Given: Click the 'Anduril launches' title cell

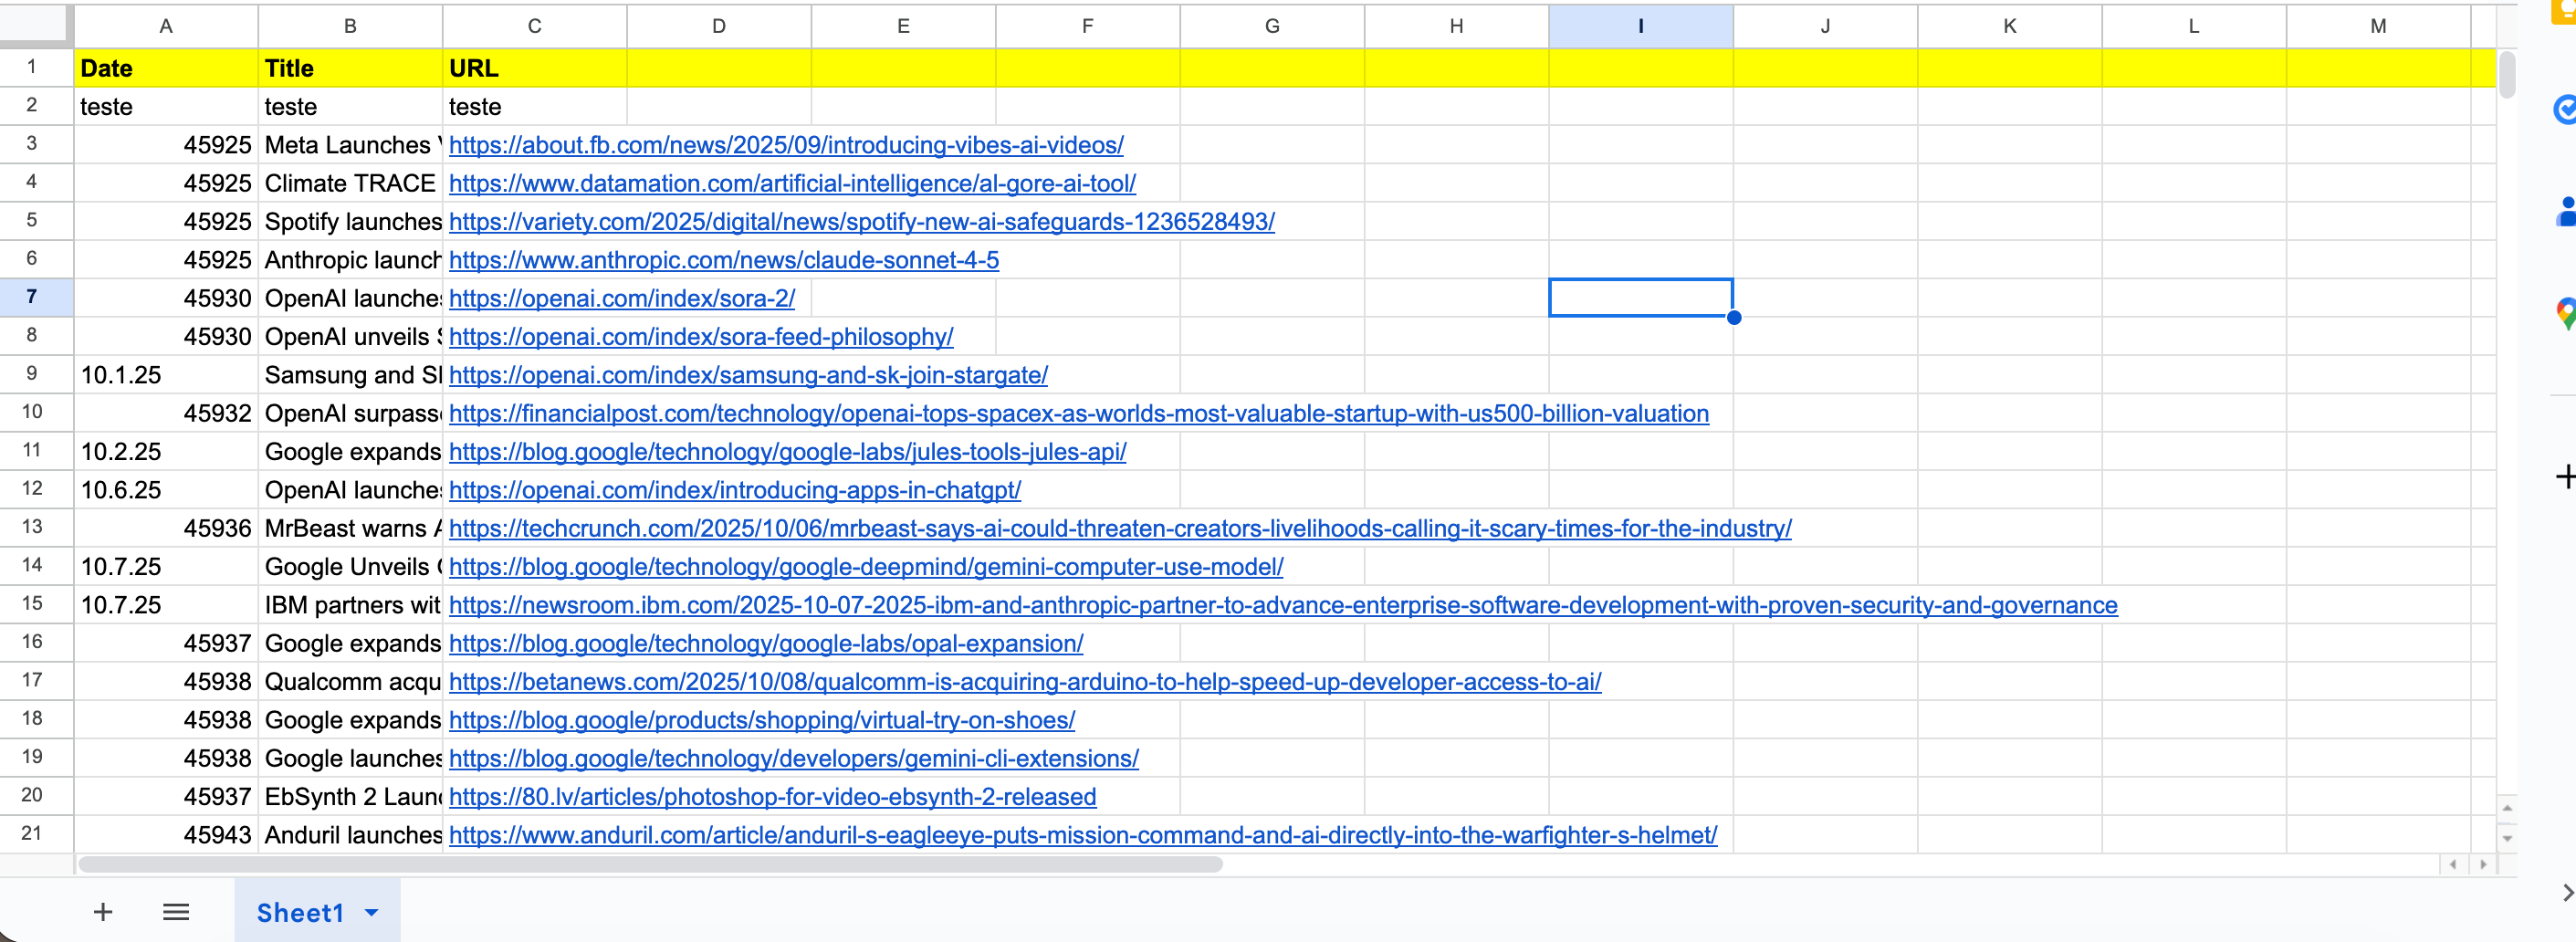Looking at the screenshot, I should point(350,835).
